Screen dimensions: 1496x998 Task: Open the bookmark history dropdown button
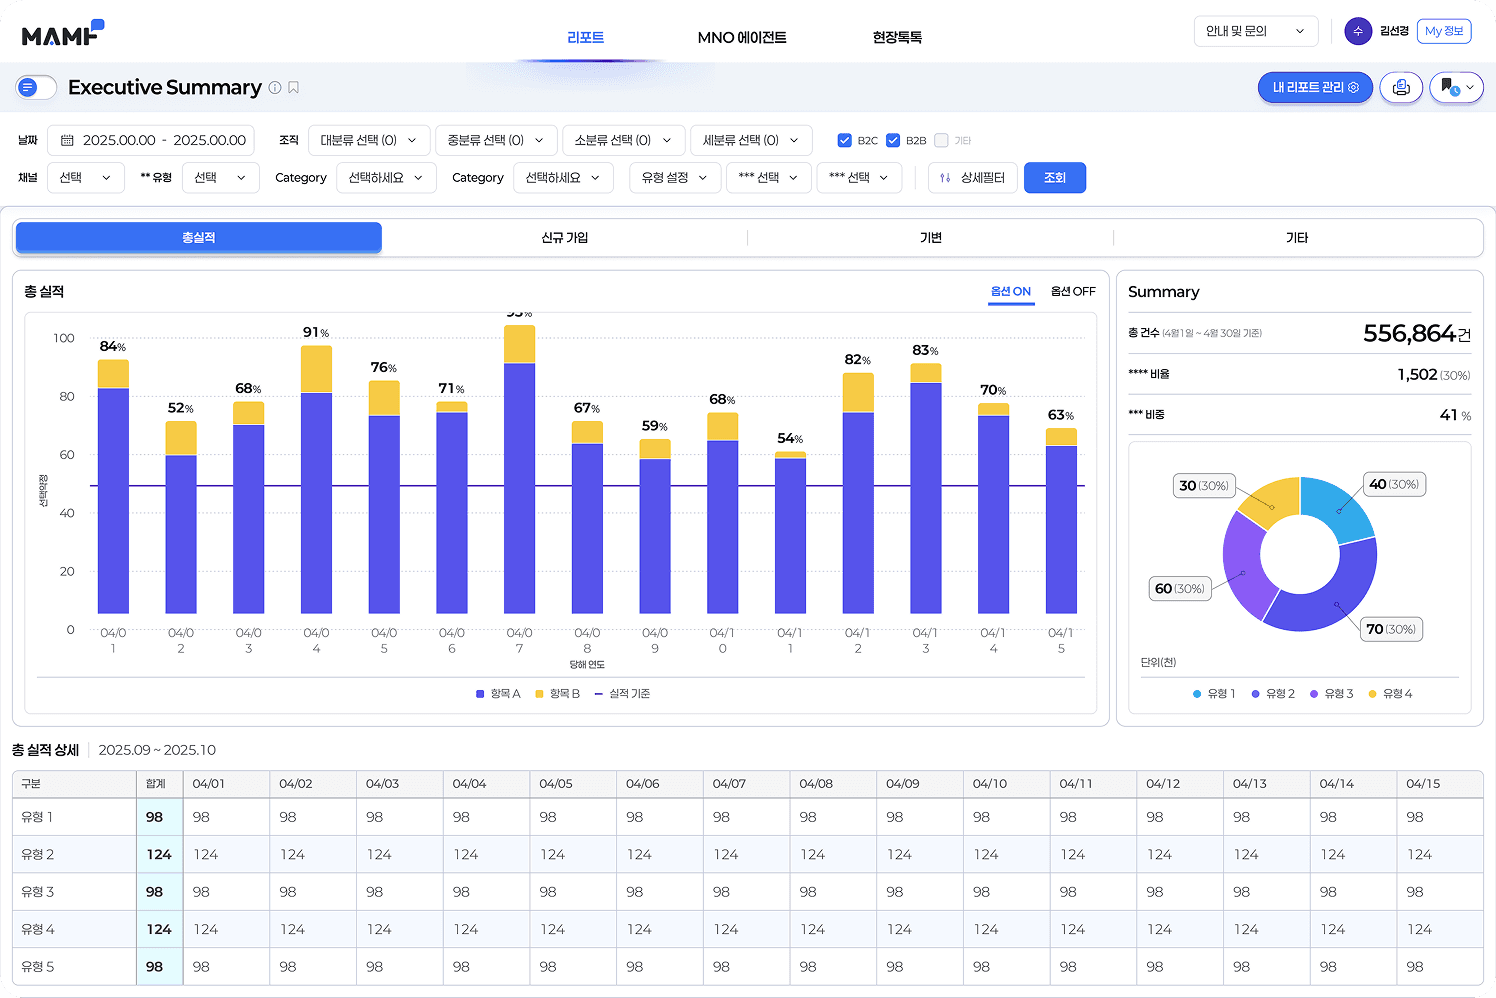1457,88
